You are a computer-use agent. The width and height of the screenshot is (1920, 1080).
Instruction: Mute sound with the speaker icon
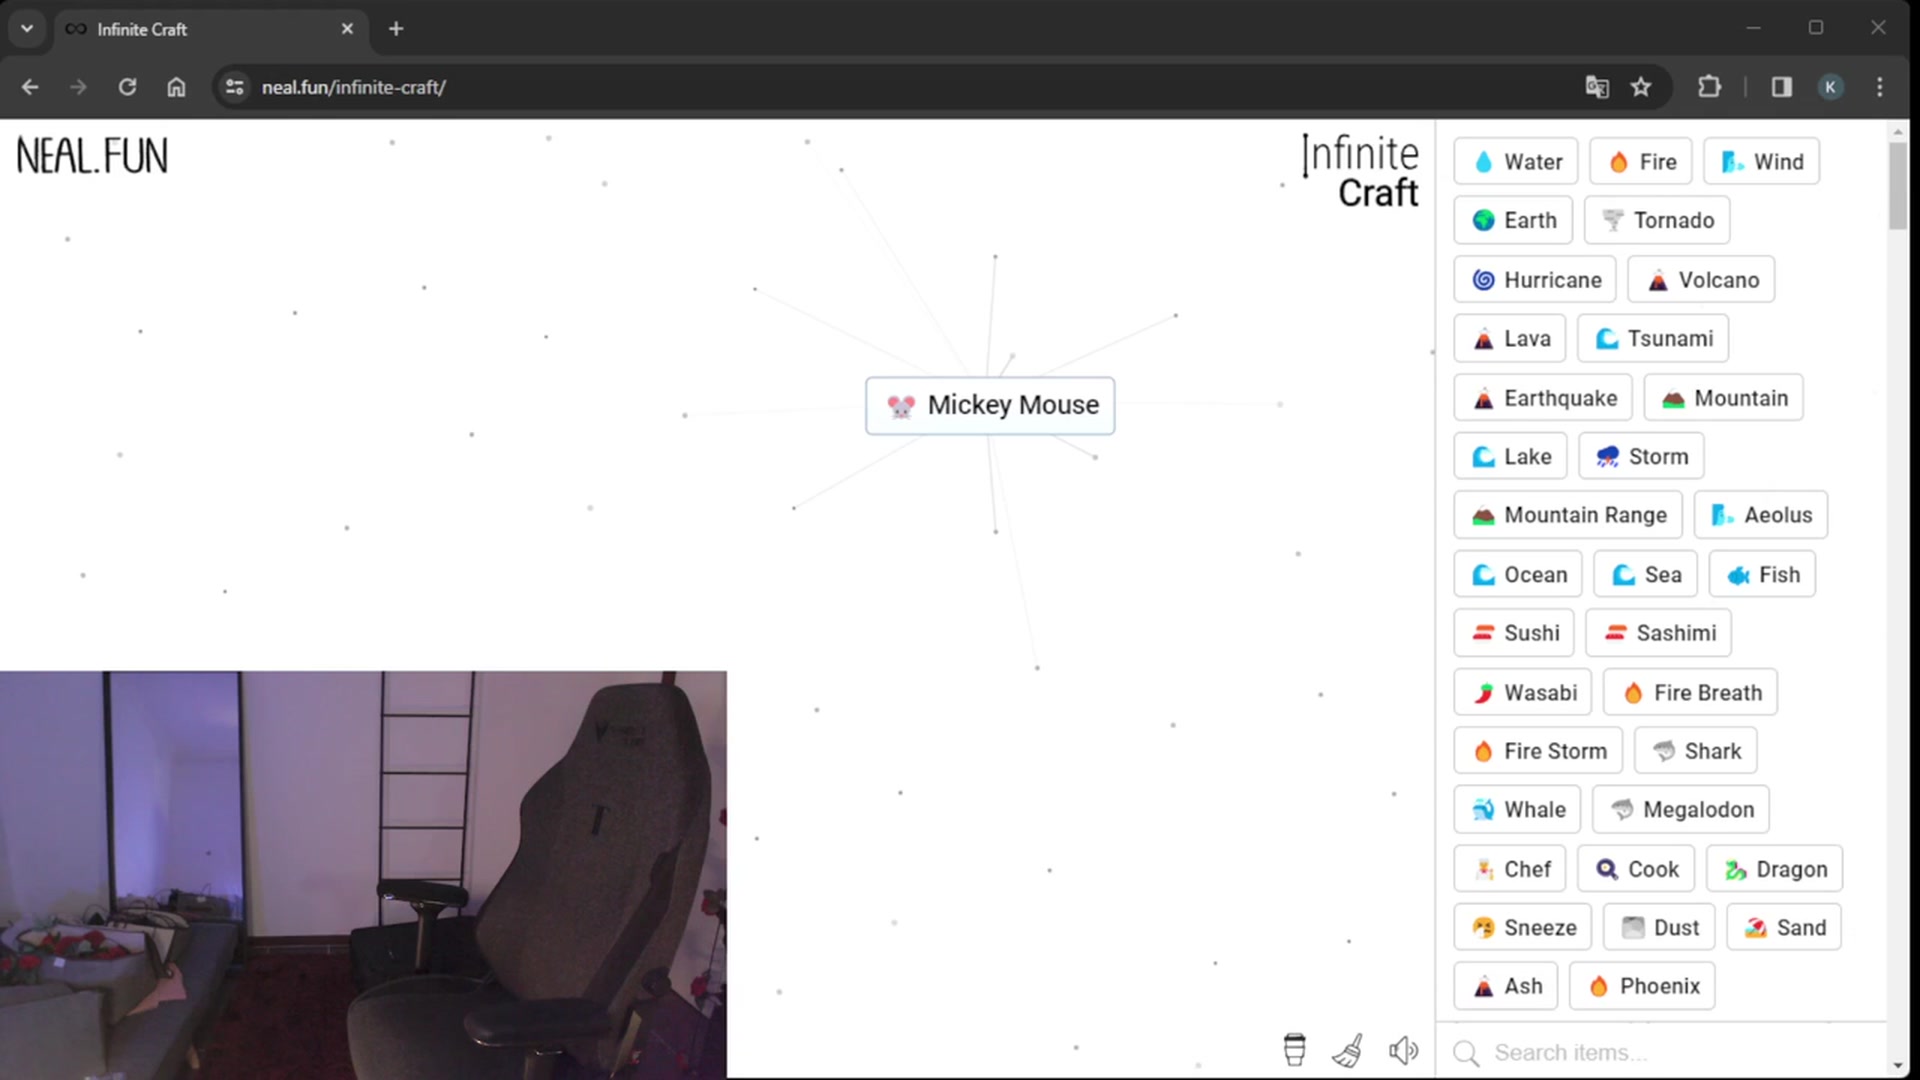[1403, 1050]
